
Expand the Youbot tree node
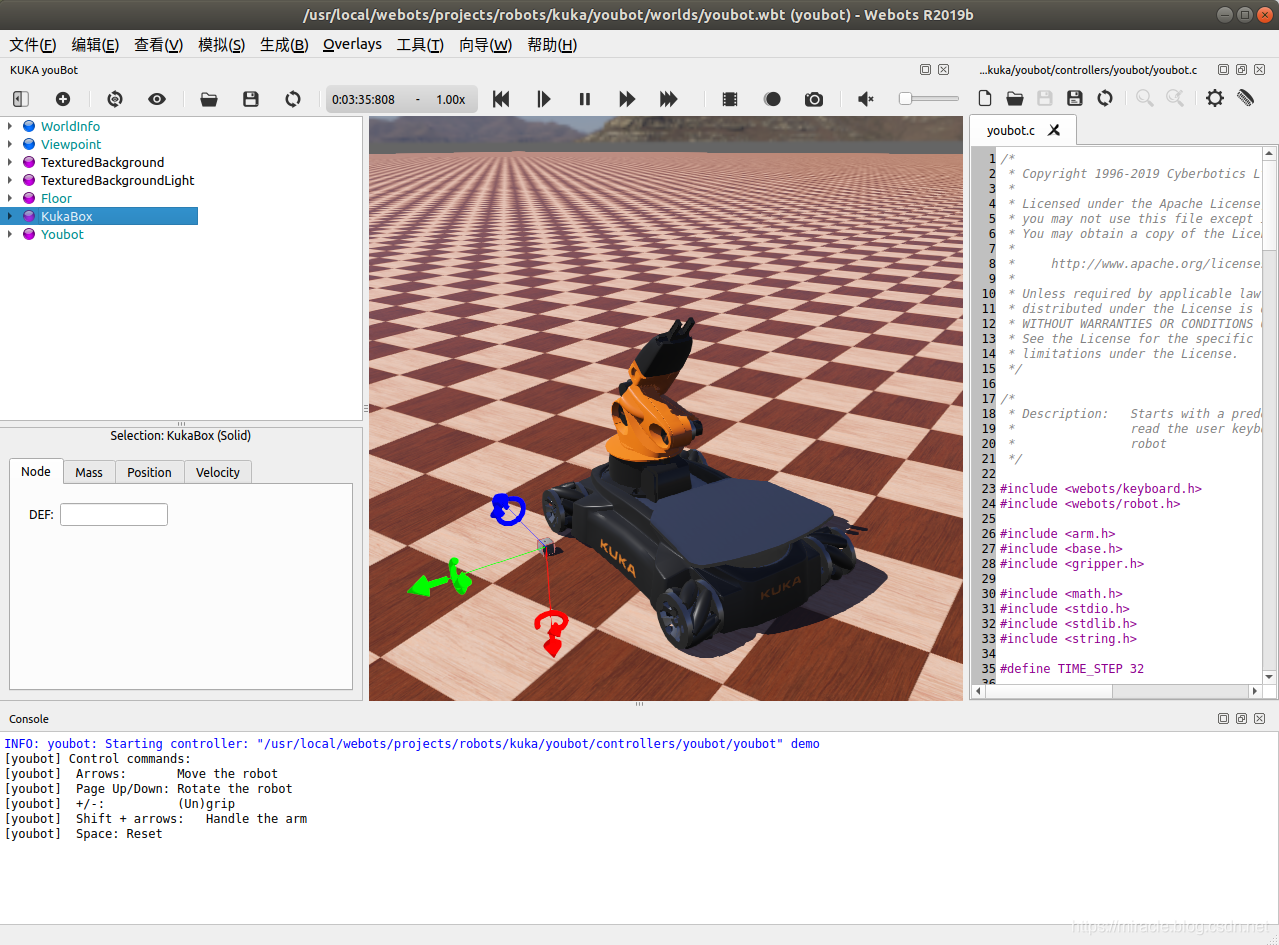(10, 234)
